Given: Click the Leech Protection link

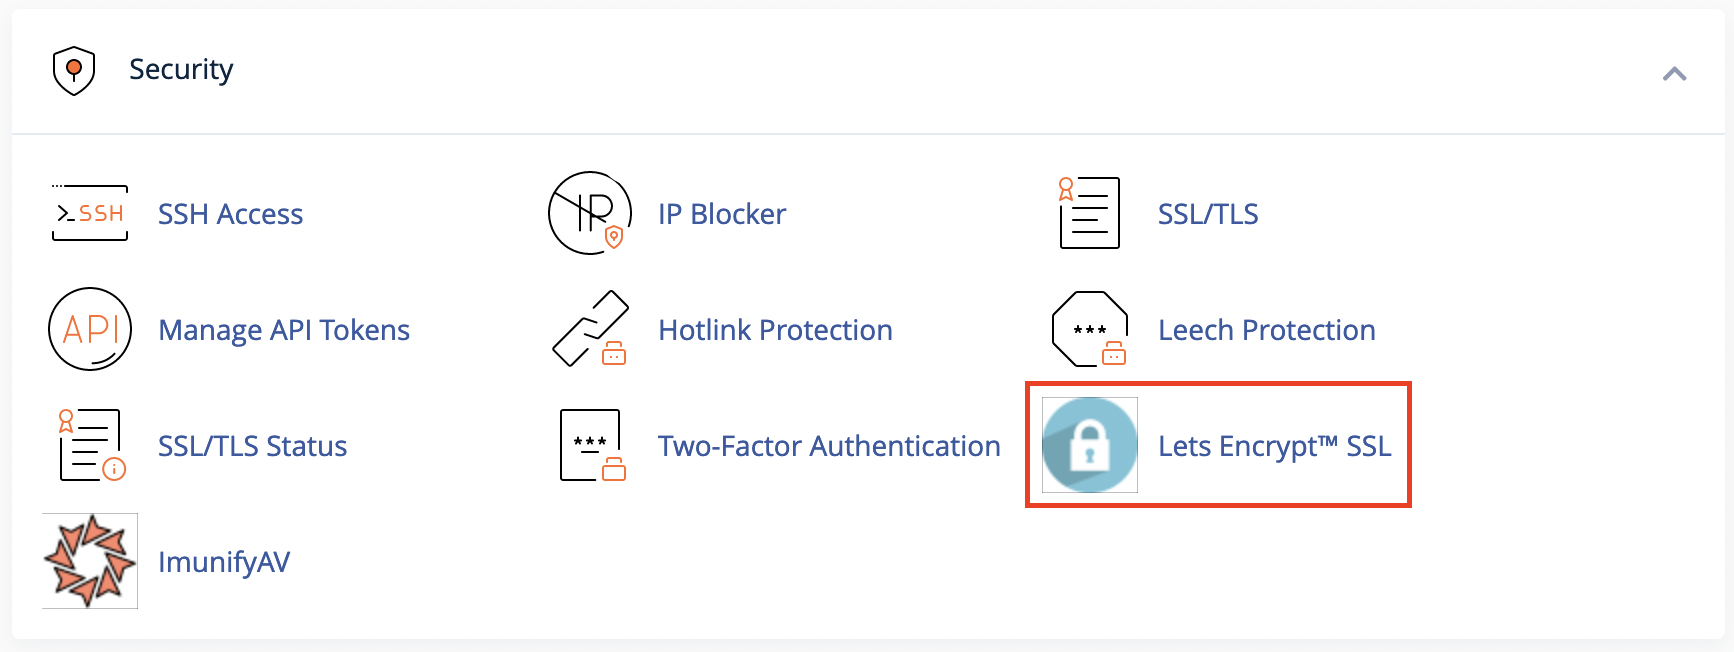Looking at the screenshot, I should click(1267, 330).
